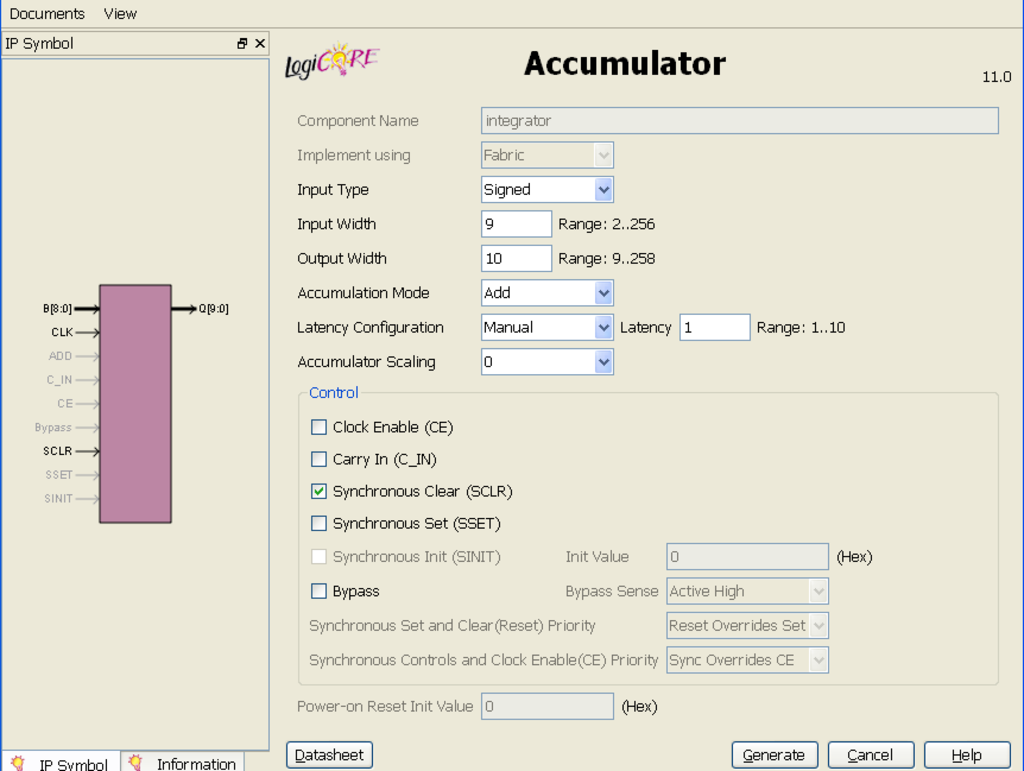
Task: Open the Documents menu
Action: pyautogui.click(x=47, y=14)
